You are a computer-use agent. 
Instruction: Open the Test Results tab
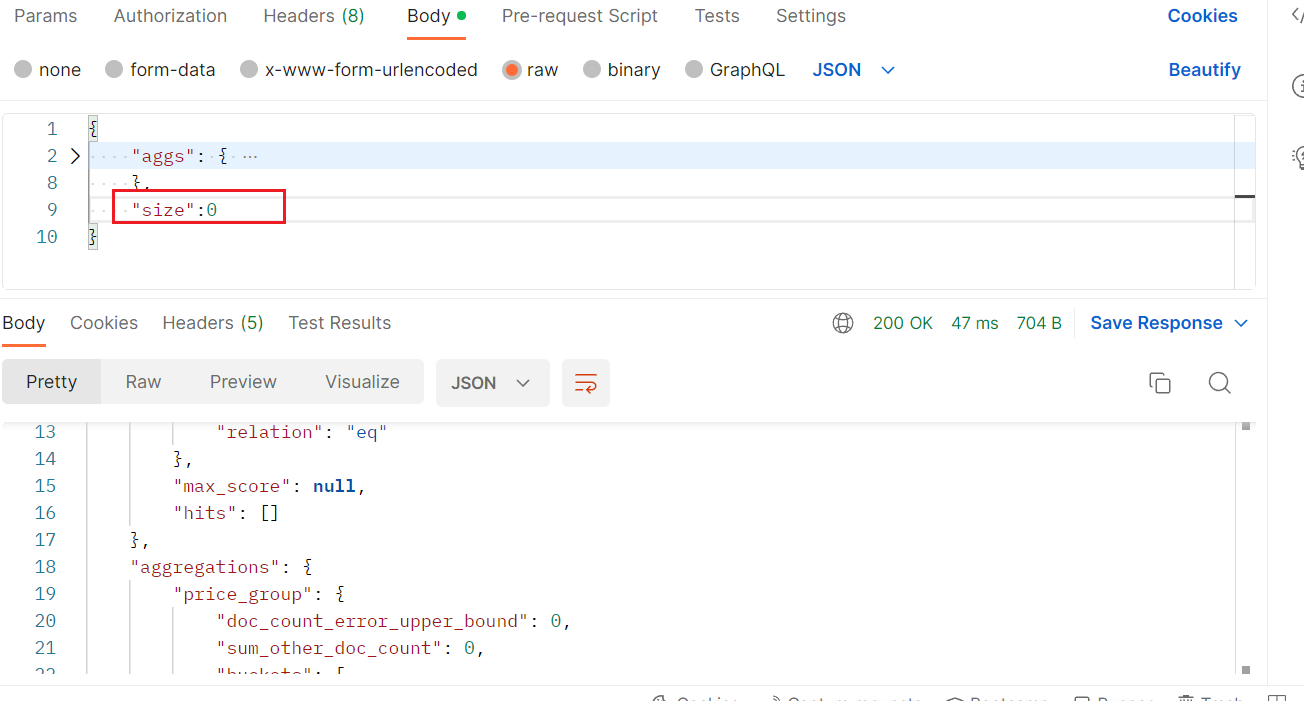pos(339,322)
